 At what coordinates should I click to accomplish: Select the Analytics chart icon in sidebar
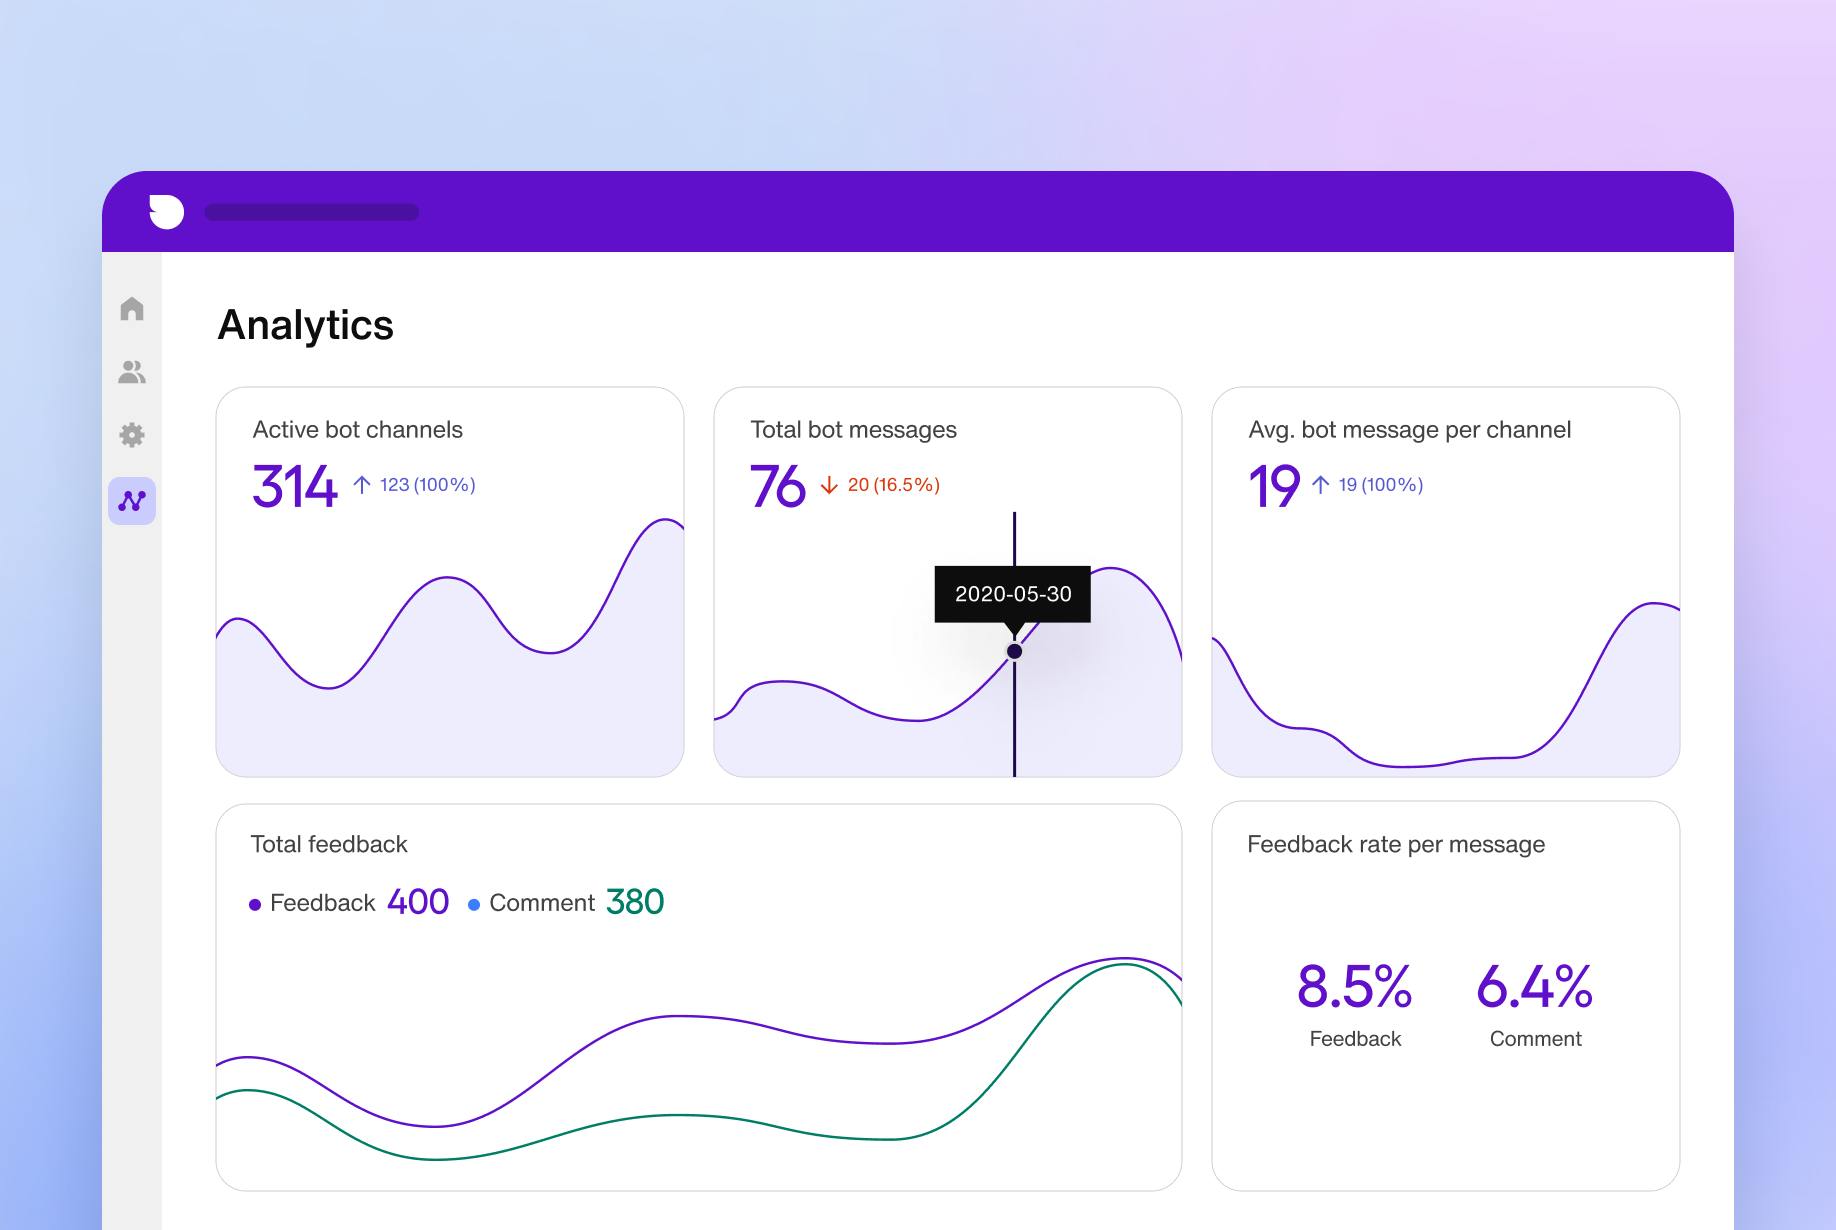(132, 501)
